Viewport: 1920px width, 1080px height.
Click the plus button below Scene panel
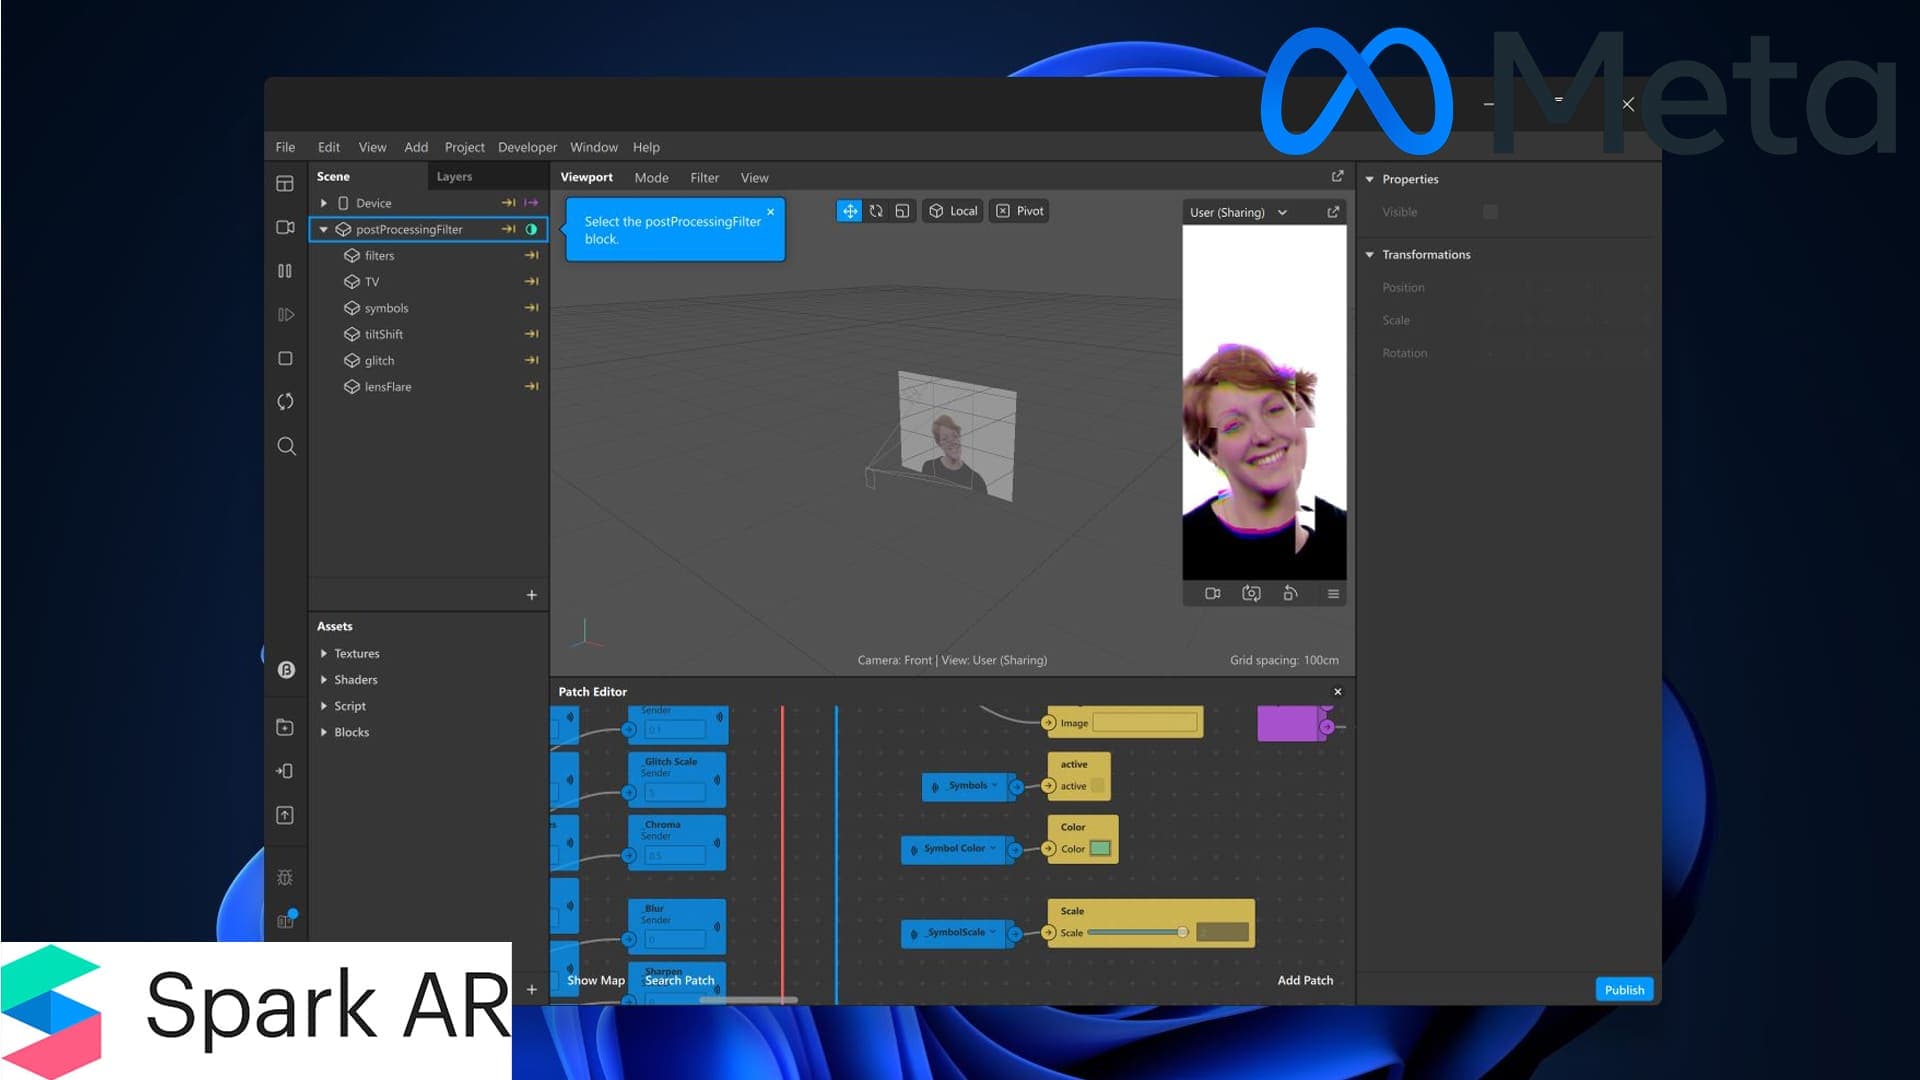[x=531, y=595]
